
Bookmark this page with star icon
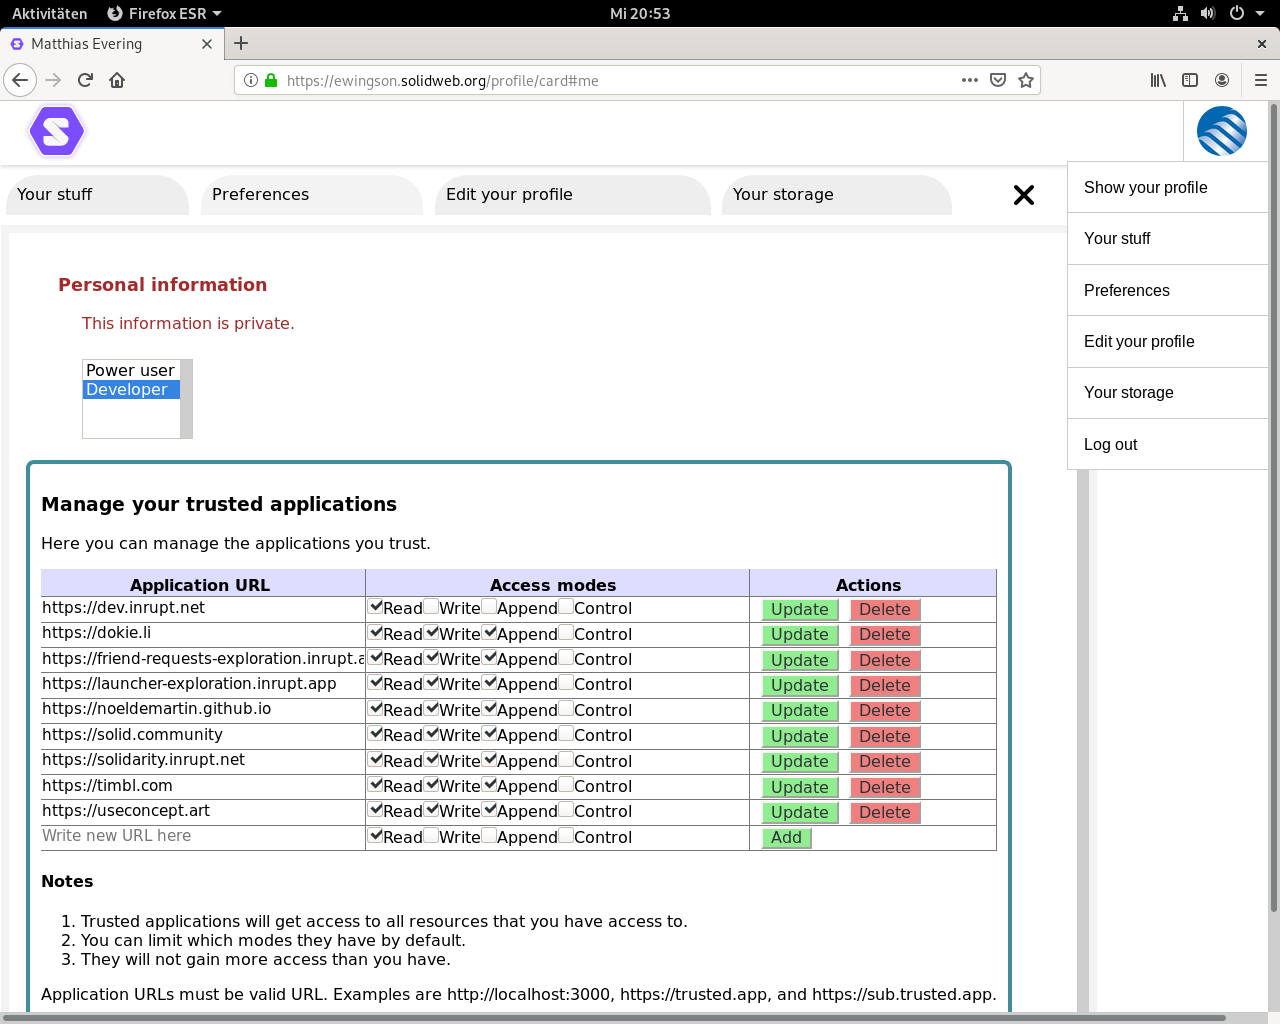(x=1025, y=80)
